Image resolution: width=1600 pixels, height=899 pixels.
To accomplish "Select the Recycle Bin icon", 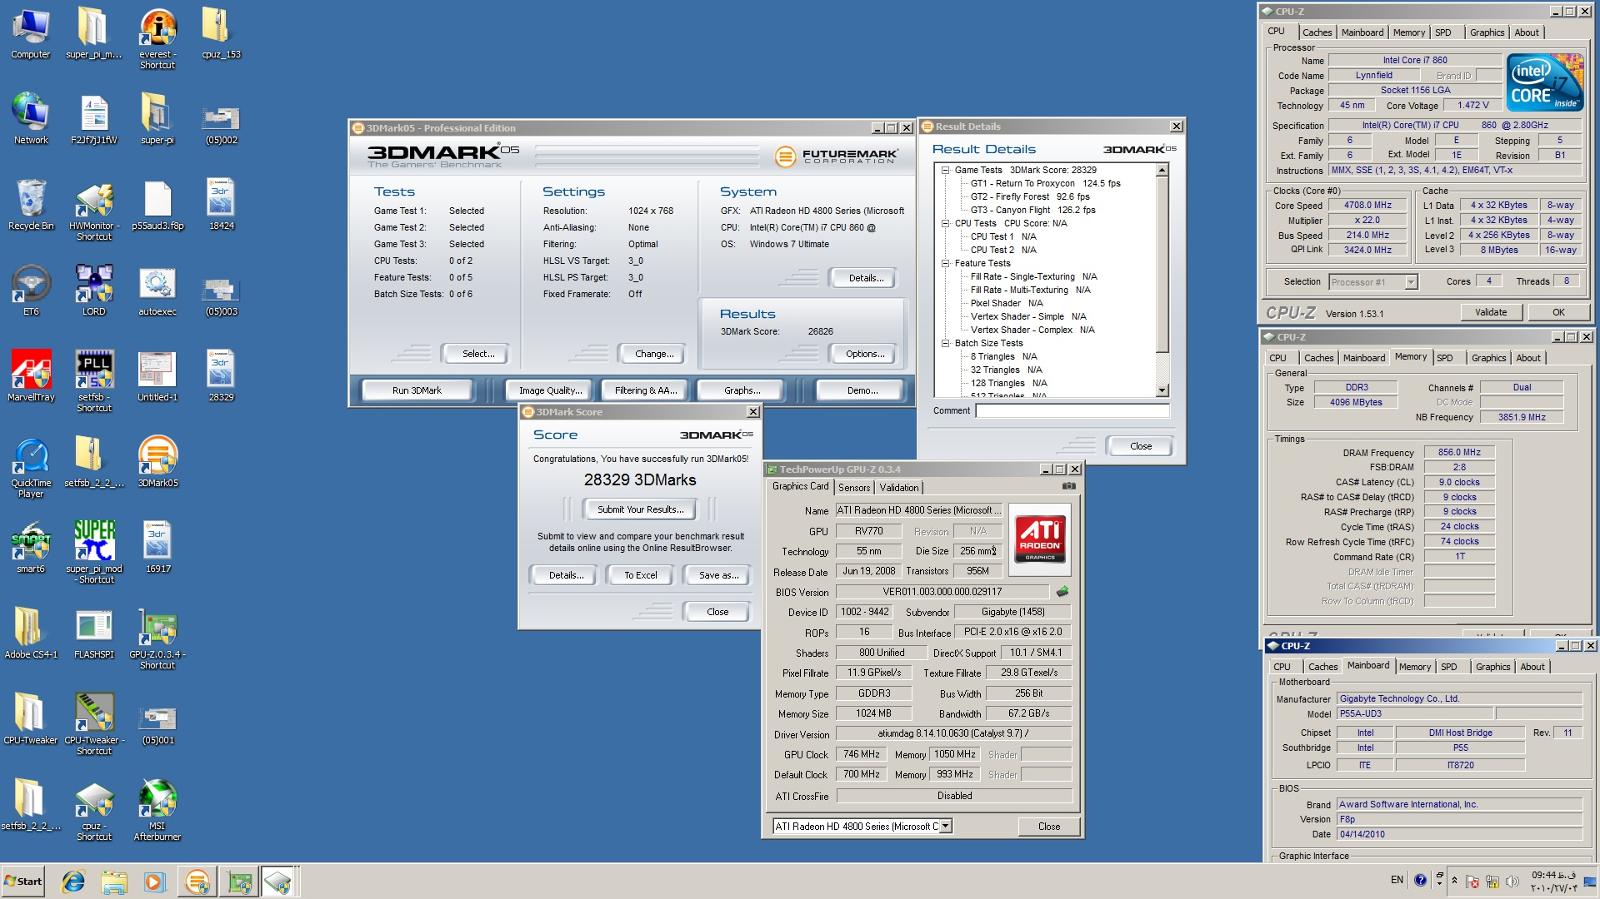I will click(x=31, y=206).
